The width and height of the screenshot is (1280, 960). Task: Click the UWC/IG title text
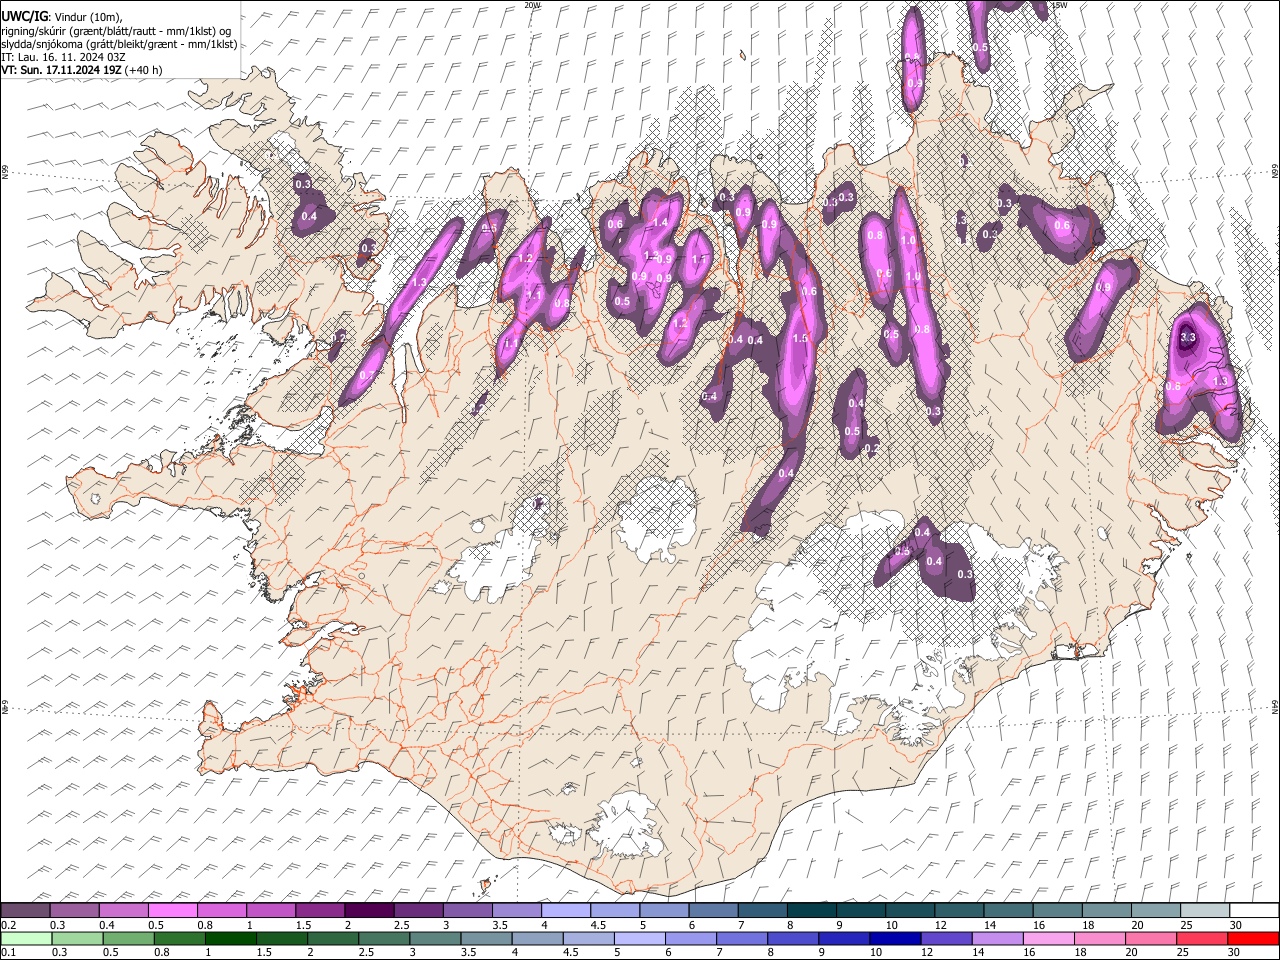point(24,17)
